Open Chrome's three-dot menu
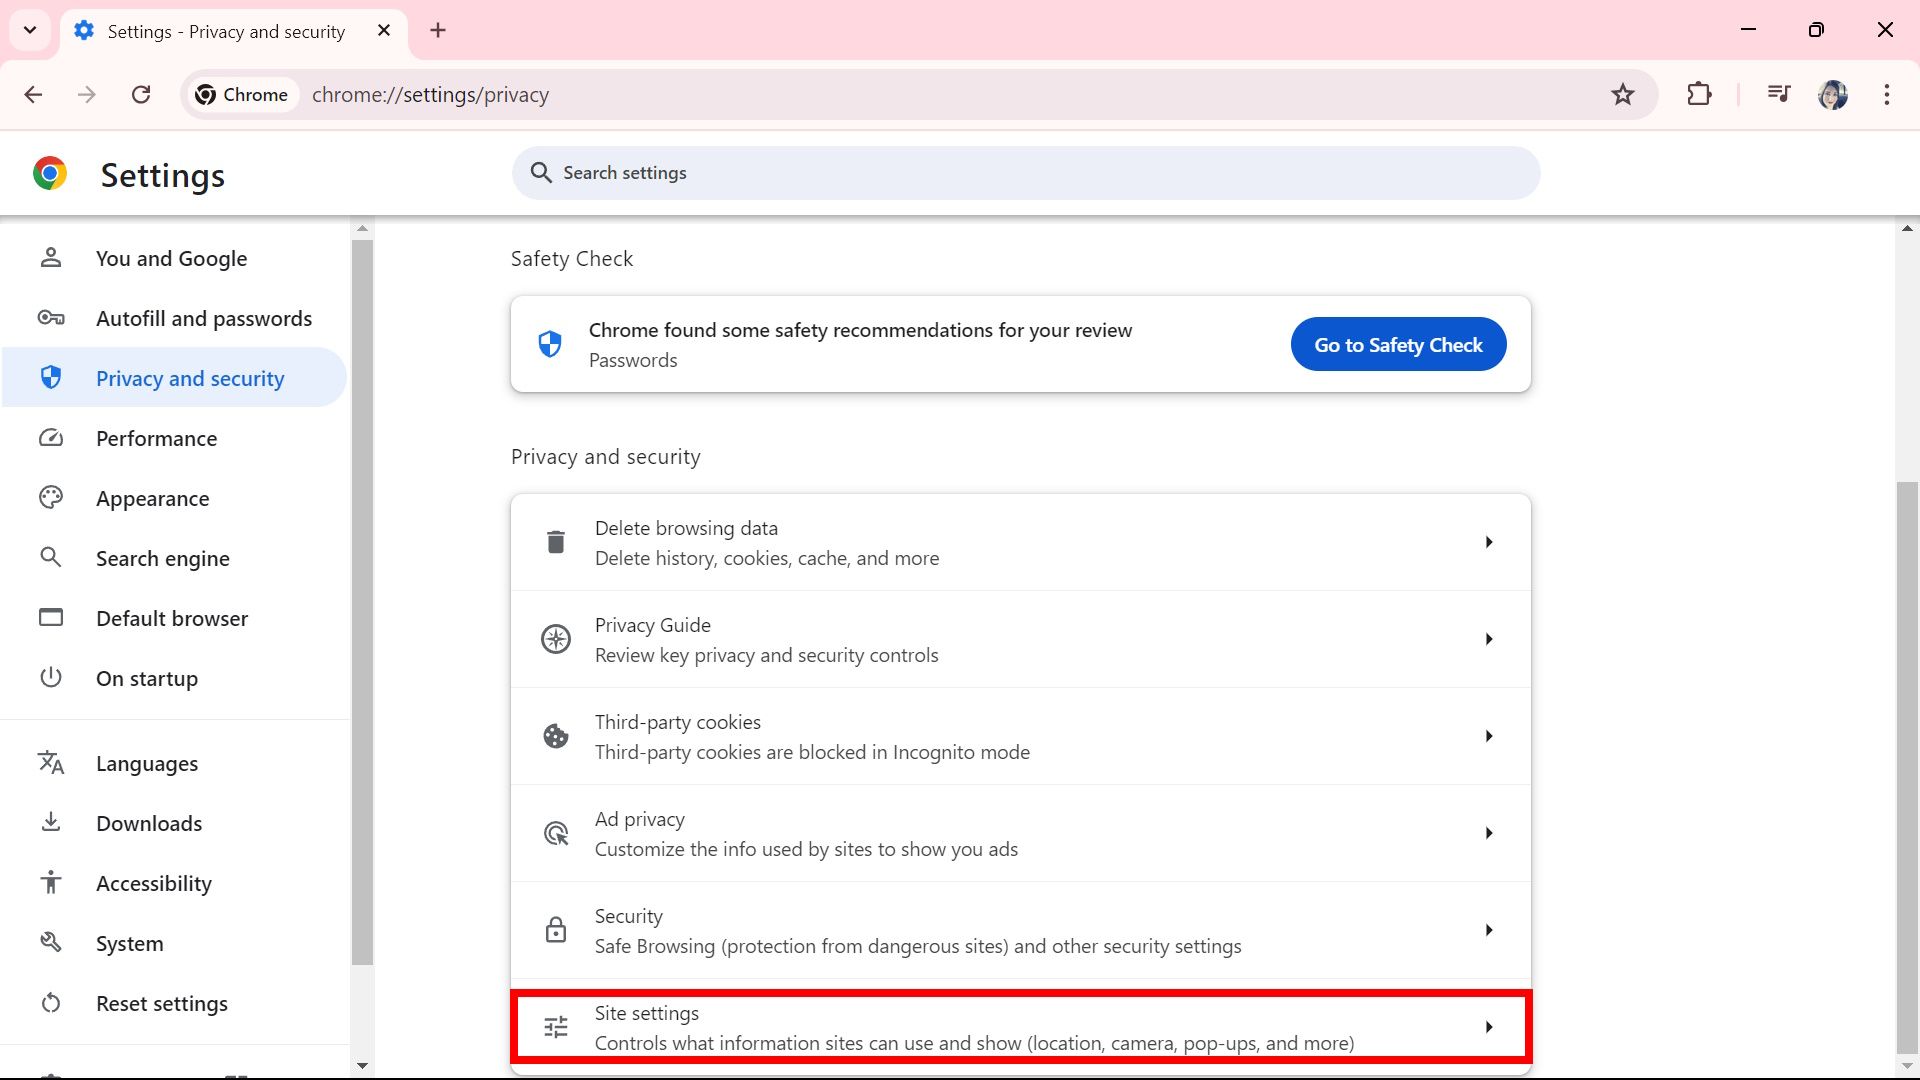Viewport: 1920px width, 1080px height. pos(1886,94)
